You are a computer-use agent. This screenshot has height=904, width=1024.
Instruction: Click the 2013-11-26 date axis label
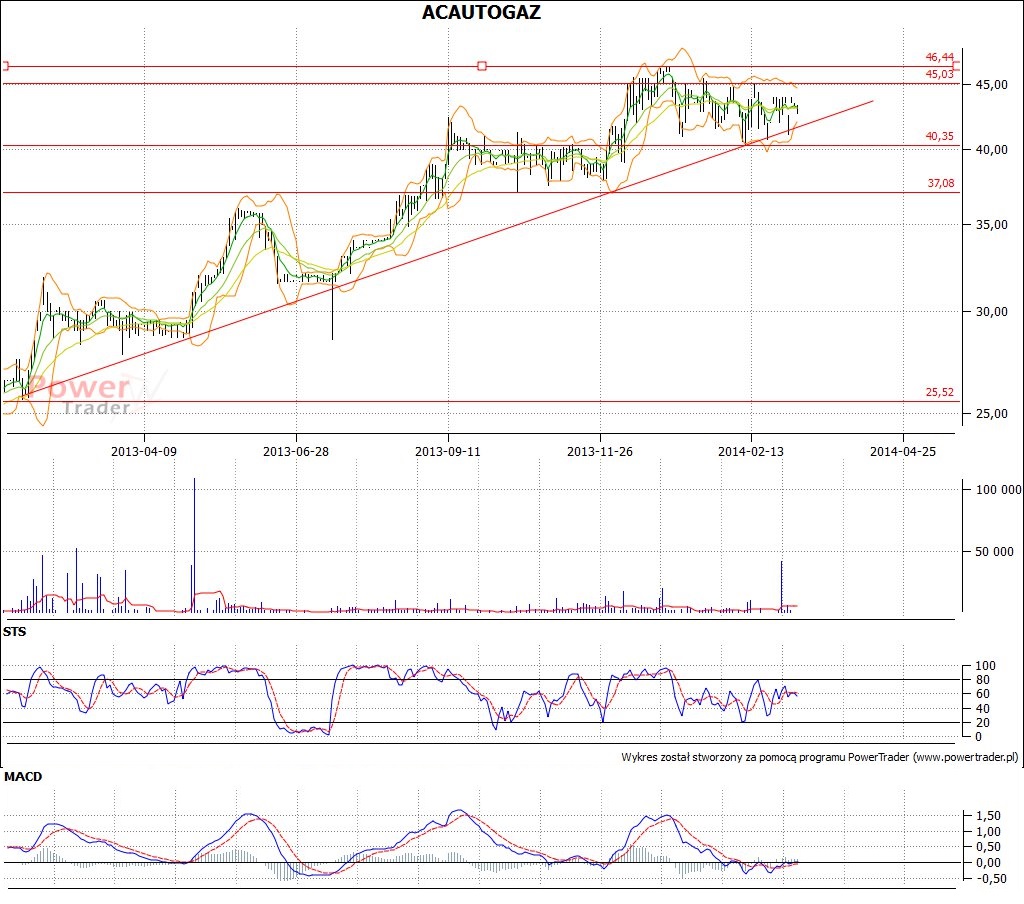[600, 451]
